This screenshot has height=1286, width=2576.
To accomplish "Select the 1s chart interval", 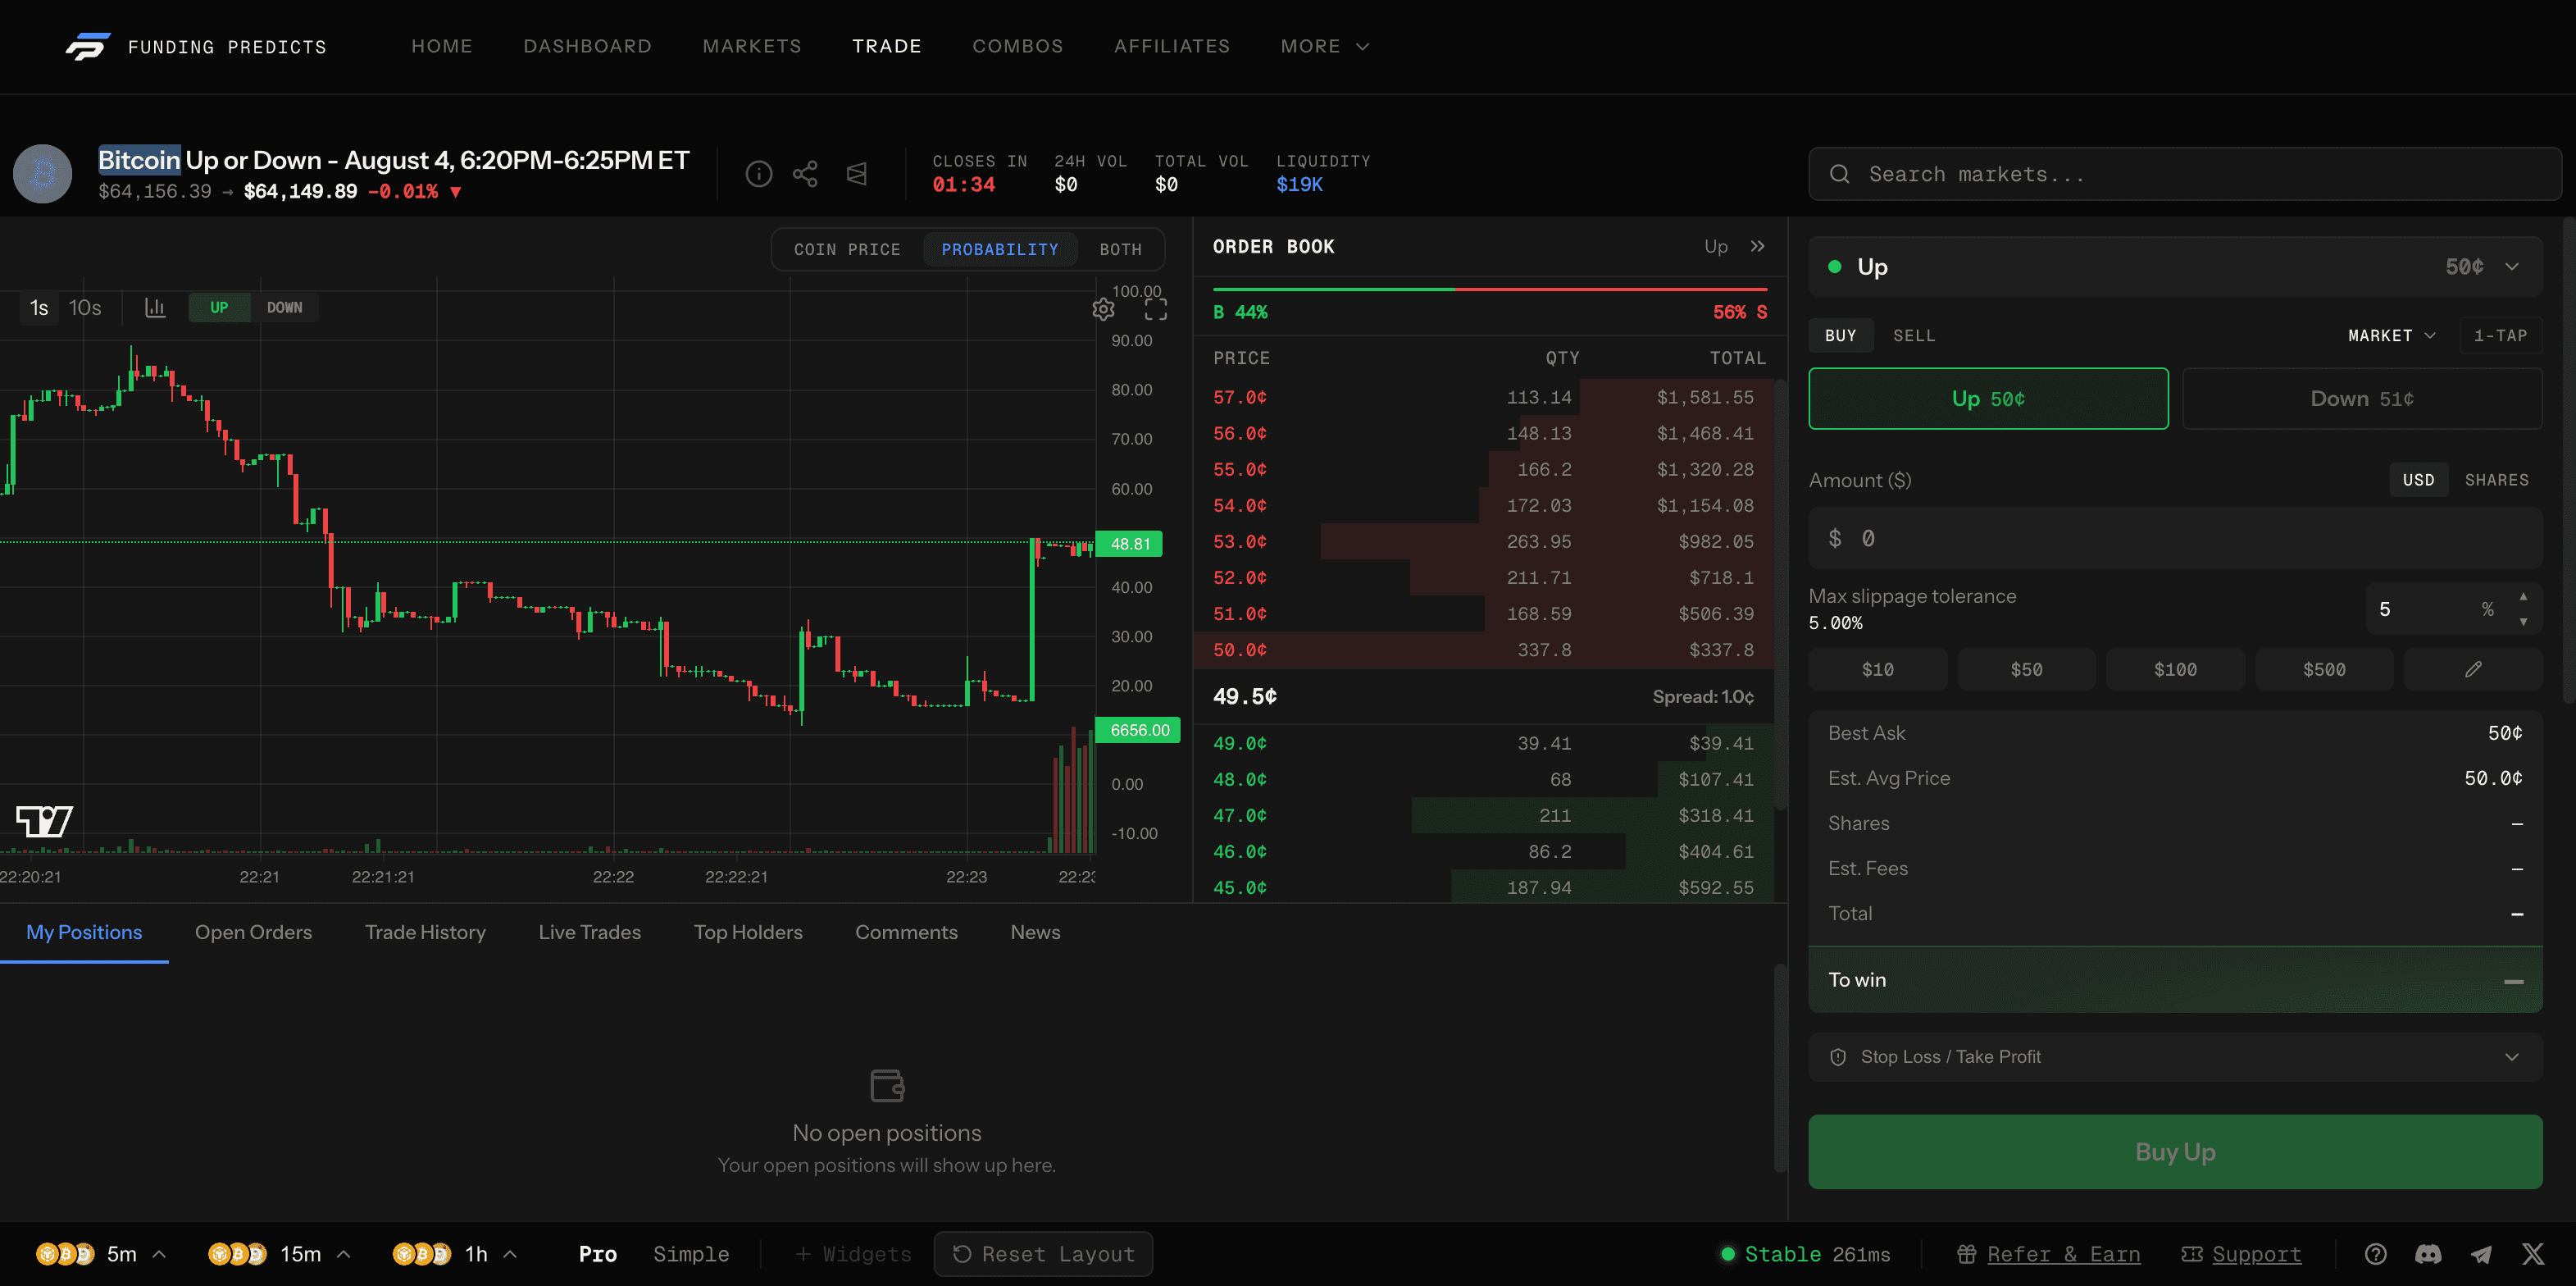I will coord(39,308).
